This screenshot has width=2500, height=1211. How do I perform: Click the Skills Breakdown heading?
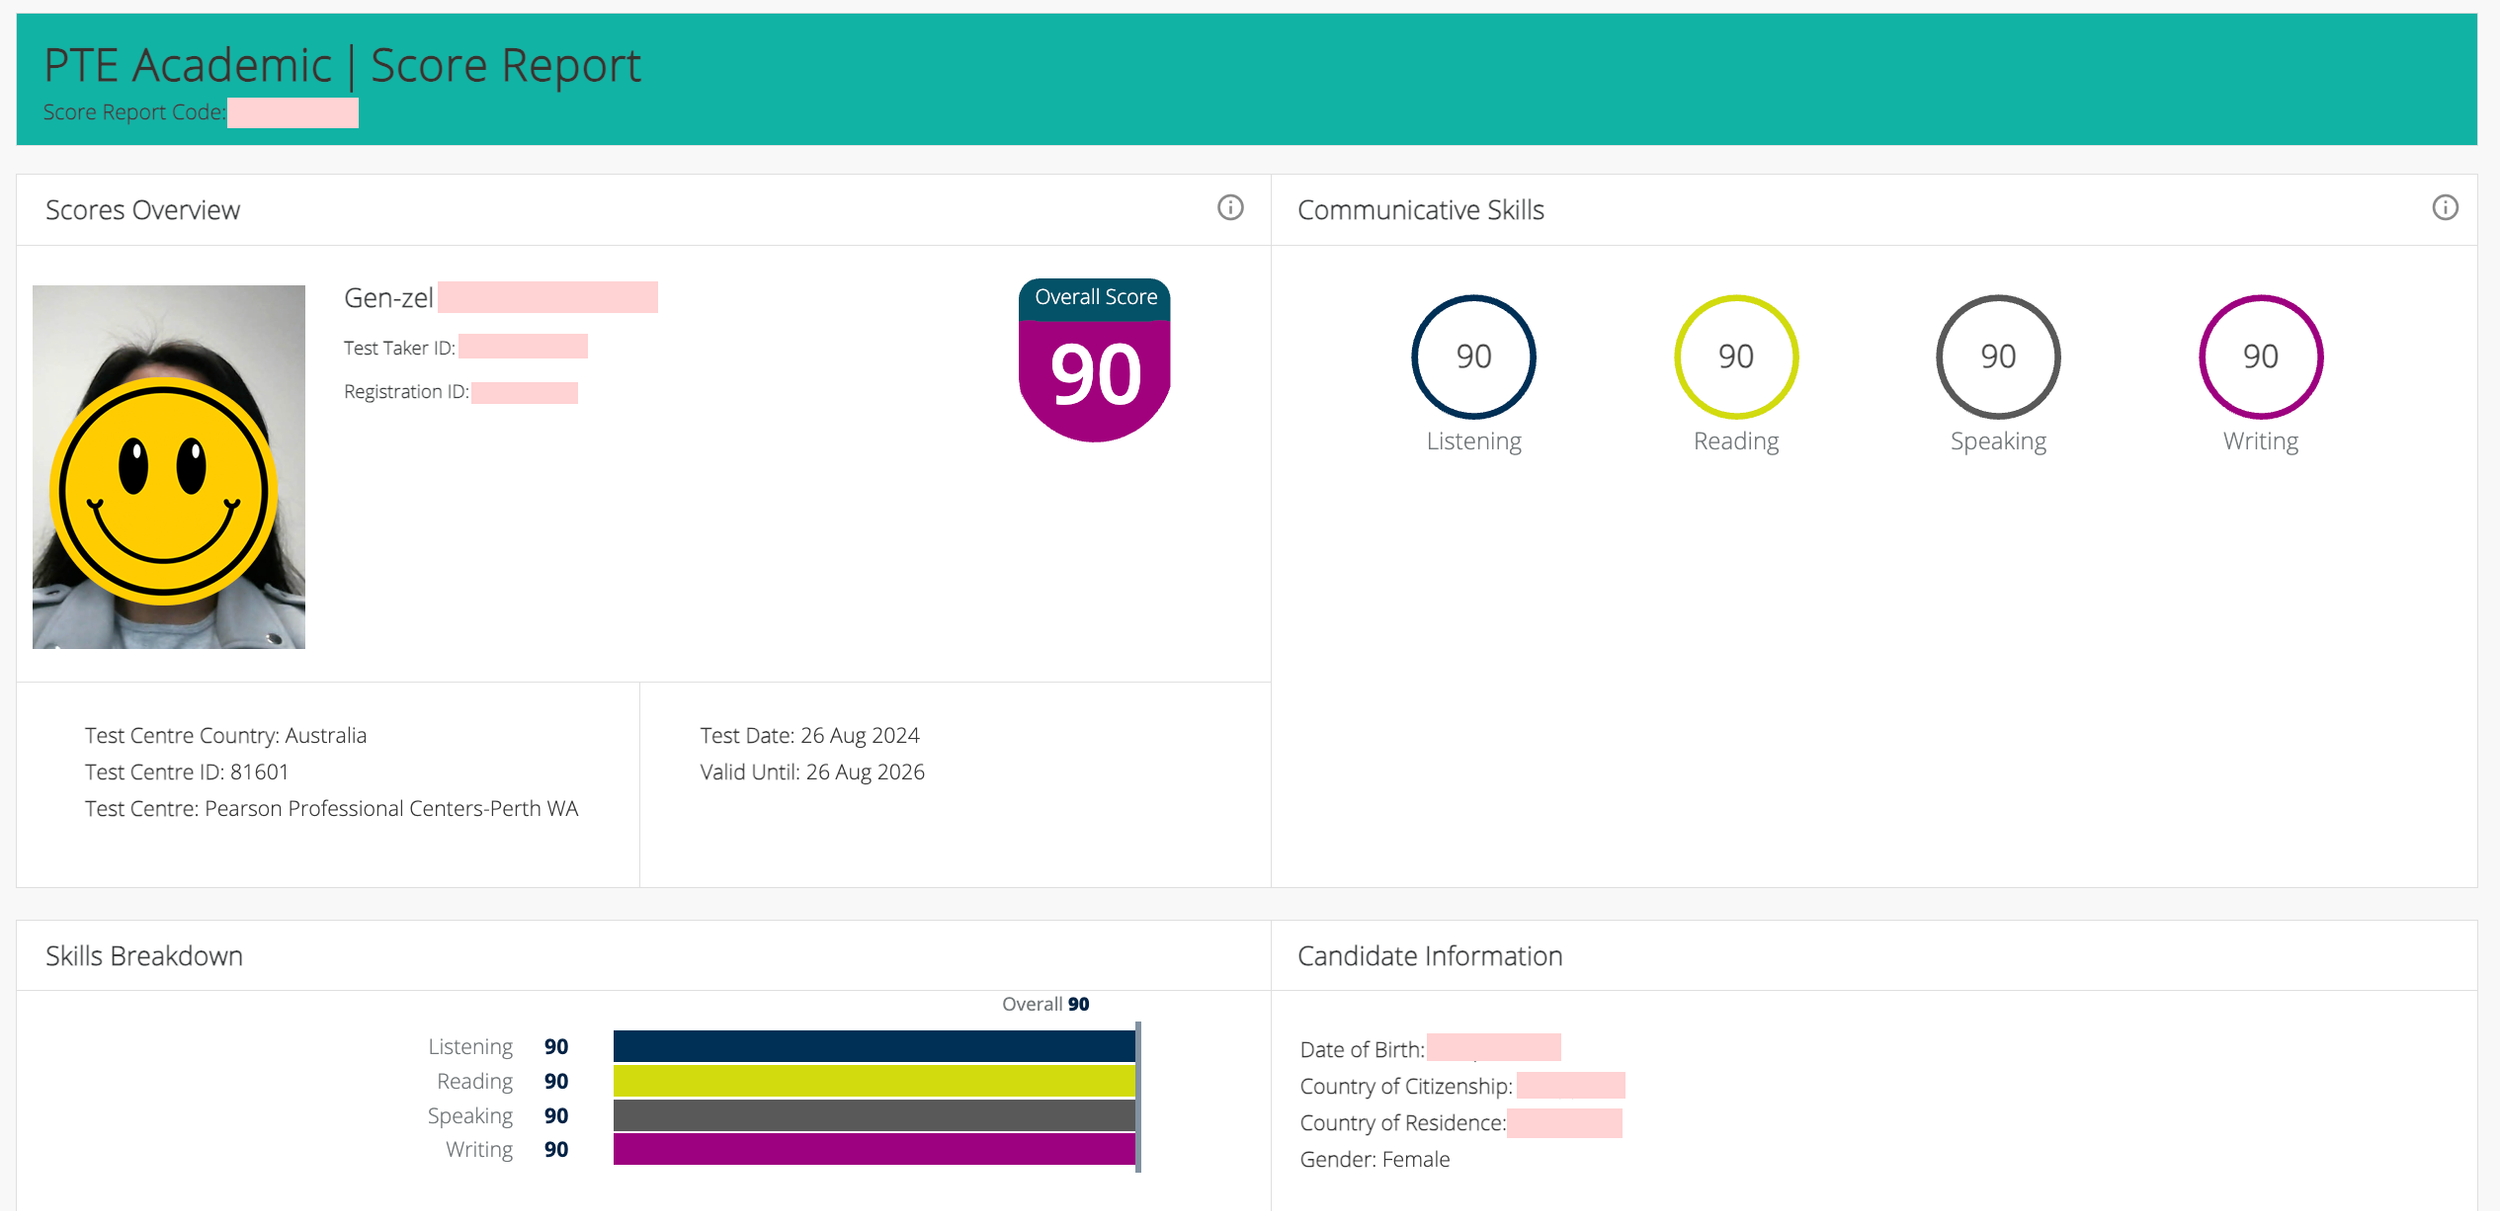click(x=144, y=956)
